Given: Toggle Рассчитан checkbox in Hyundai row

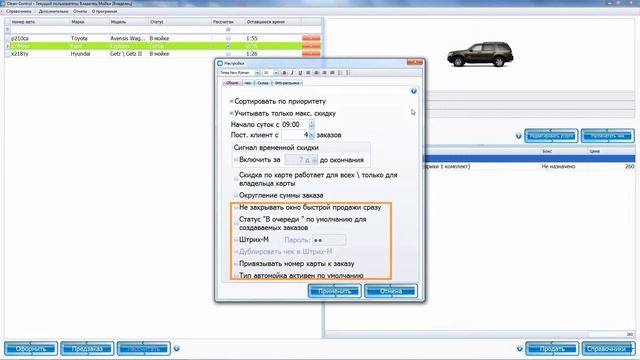Looking at the screenshot, I should click(228, 54).
